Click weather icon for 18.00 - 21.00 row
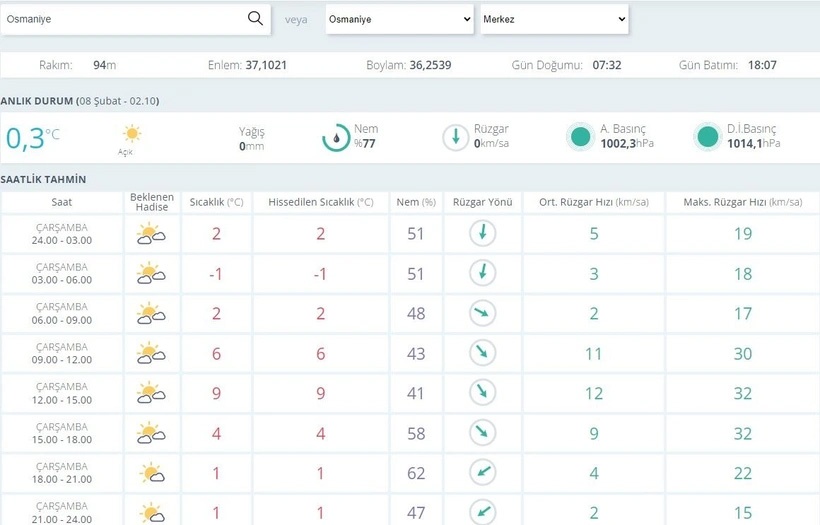The image size is (820, 525). pos(151,473)
